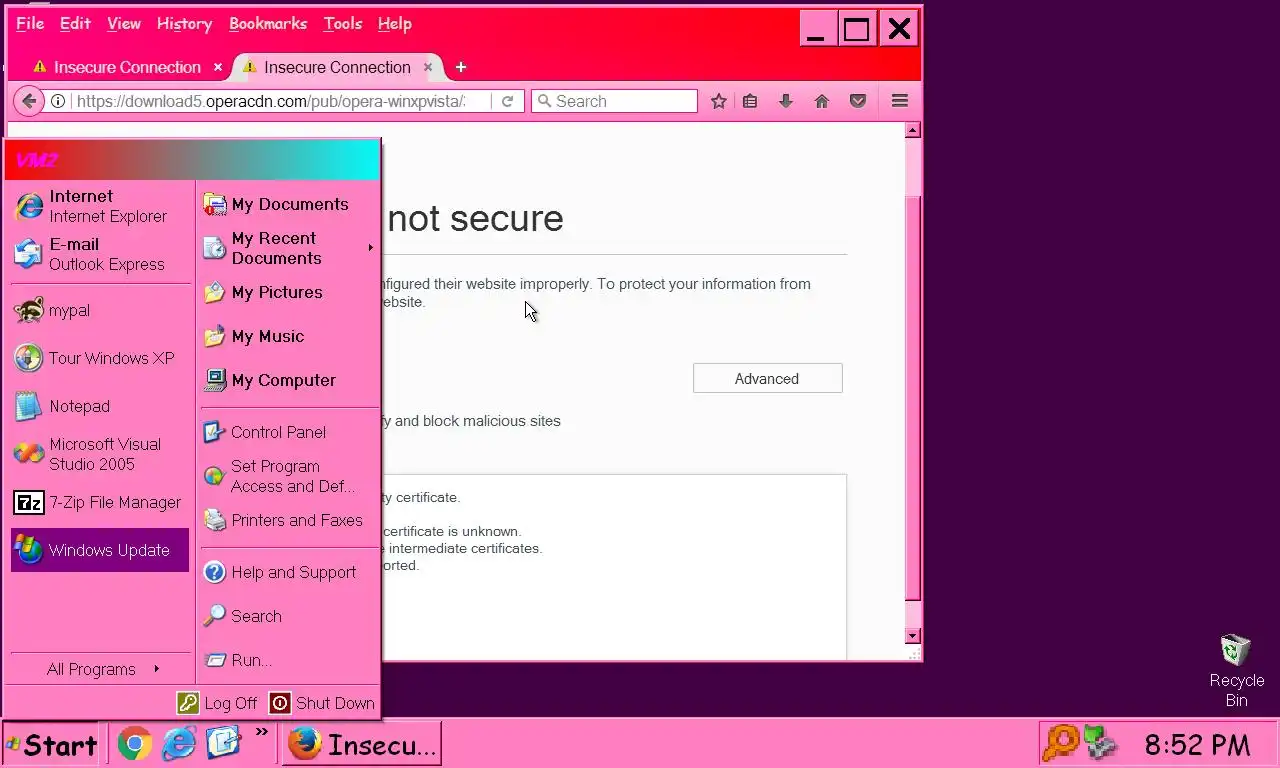Click the Windows Start button
The height and width of the screenshot is (768, 1280).
click(x=51, y=744)
